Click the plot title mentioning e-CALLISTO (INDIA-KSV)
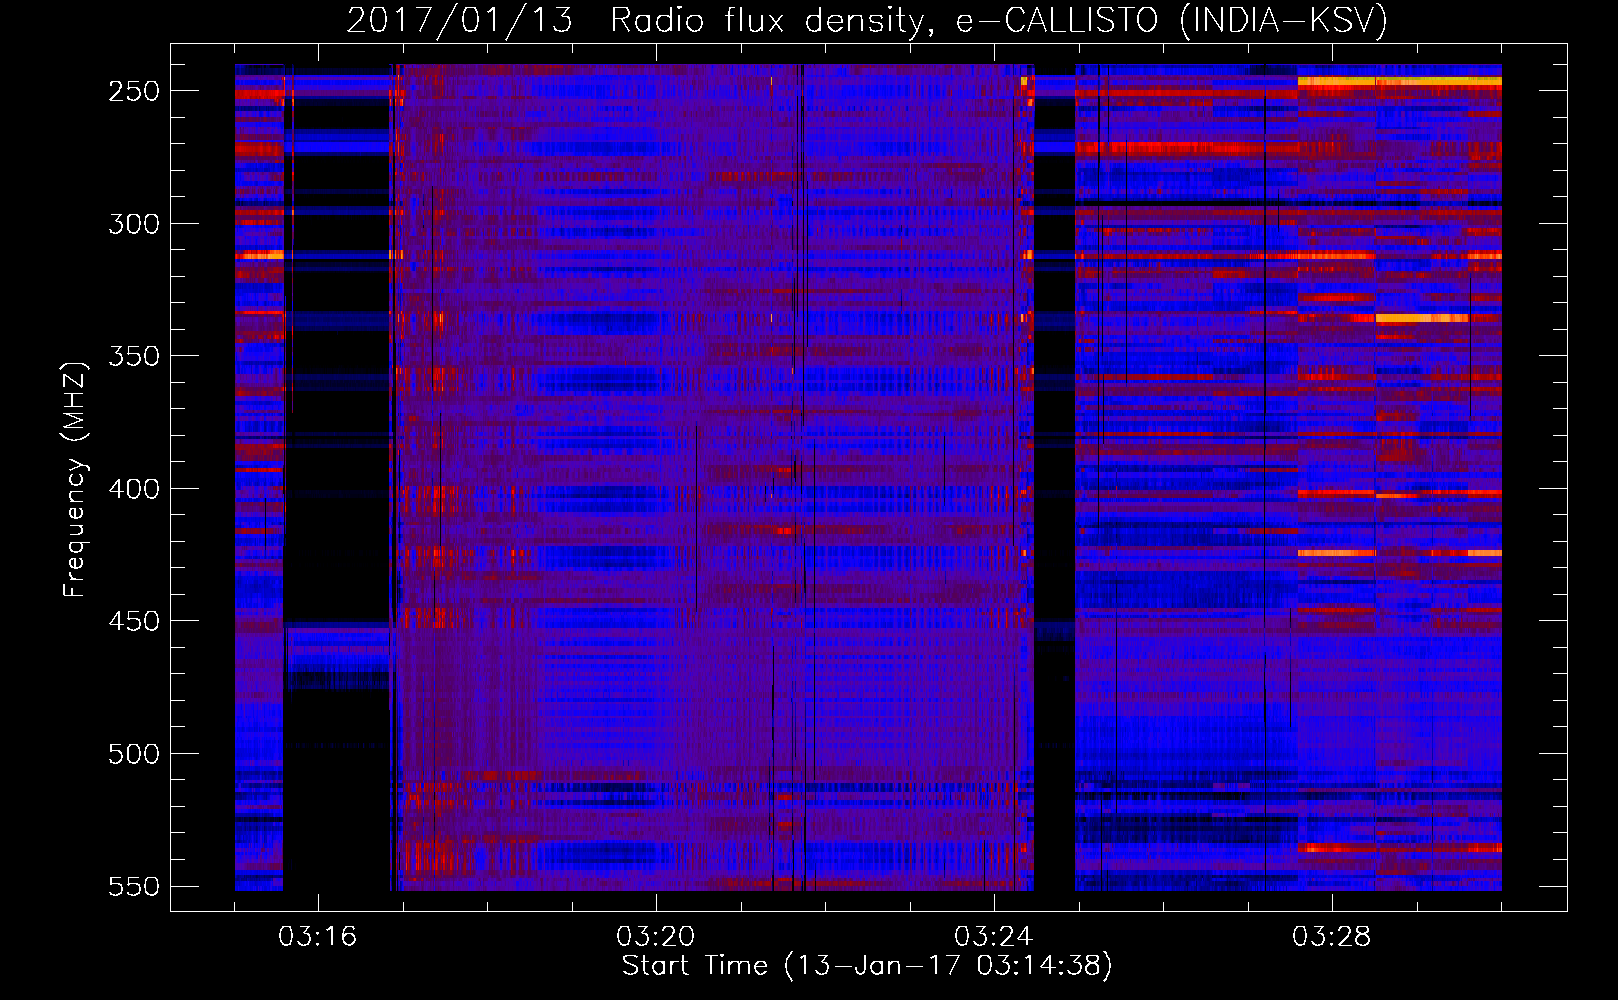The image size is (1618, 1000). (x=867, y=20)
